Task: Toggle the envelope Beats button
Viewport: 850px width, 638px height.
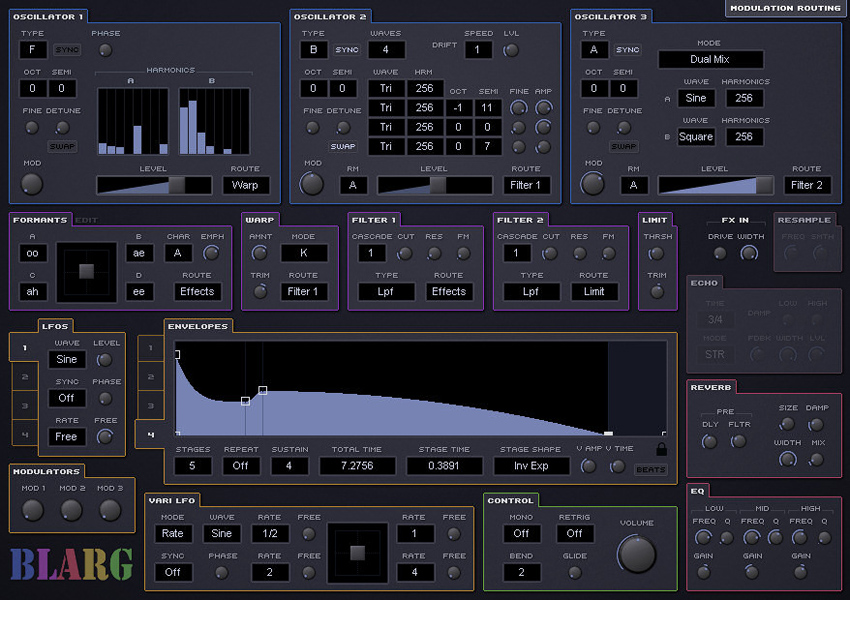Action: click(x=651, y=469)
